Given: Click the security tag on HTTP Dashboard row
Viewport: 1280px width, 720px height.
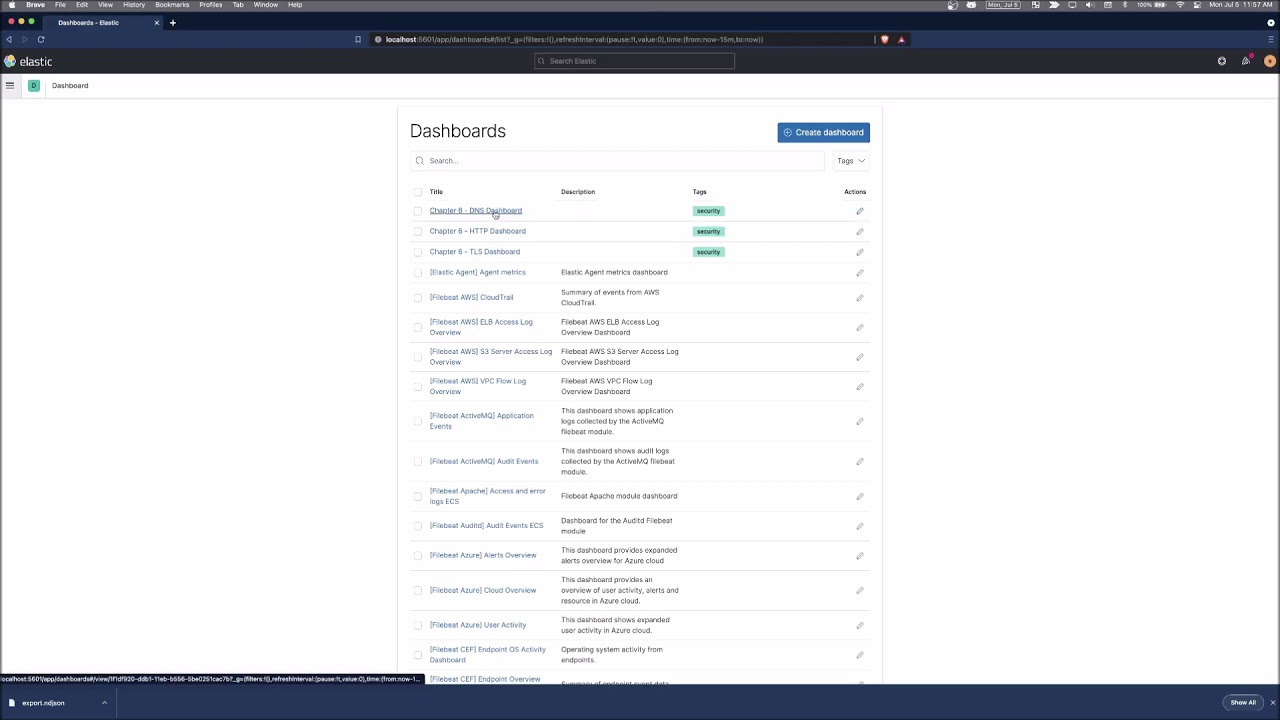Looking at the screenshot, I should coord(708,231).
